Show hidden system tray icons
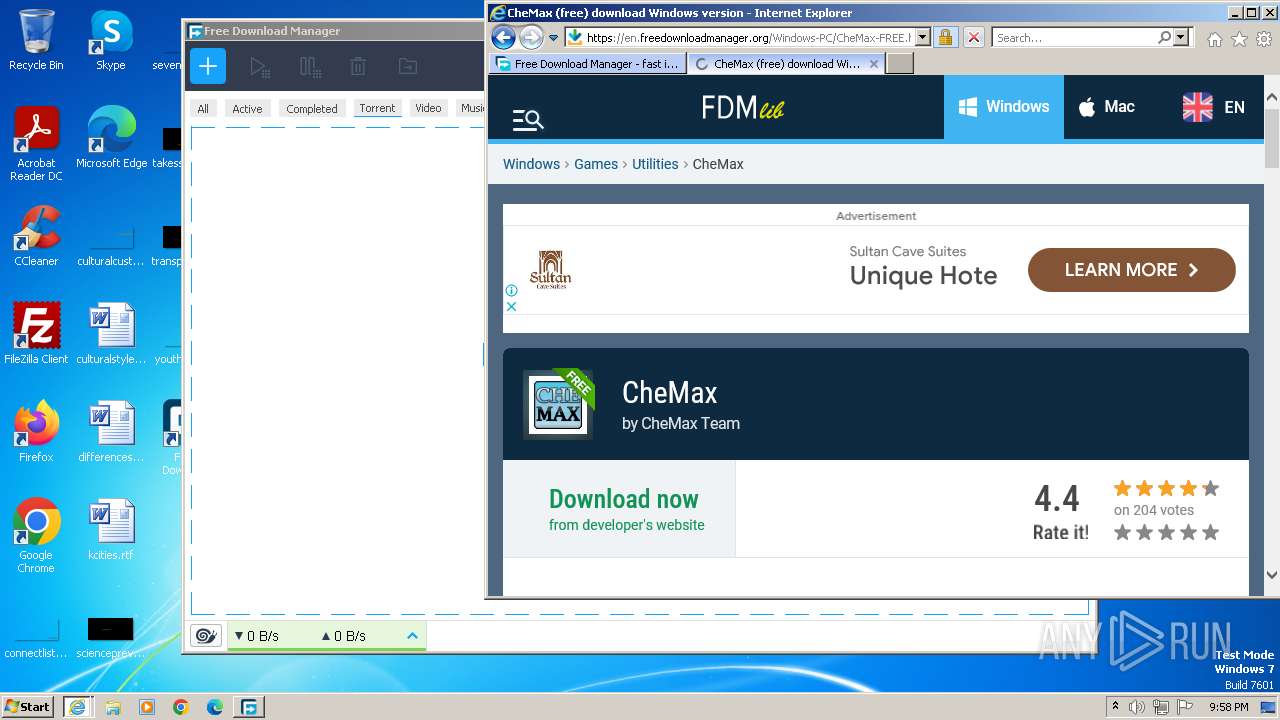The height and width of the screenshot is (720, 1280). coord(1115,707)
